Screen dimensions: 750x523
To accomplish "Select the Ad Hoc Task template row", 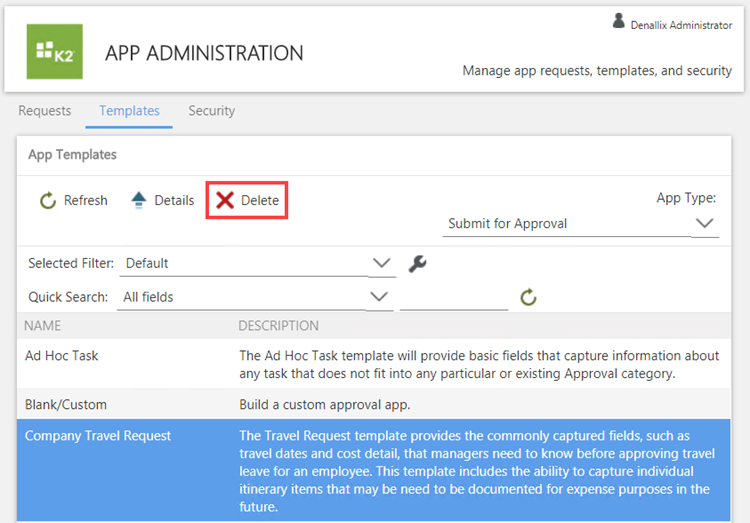I will [62, 355].
